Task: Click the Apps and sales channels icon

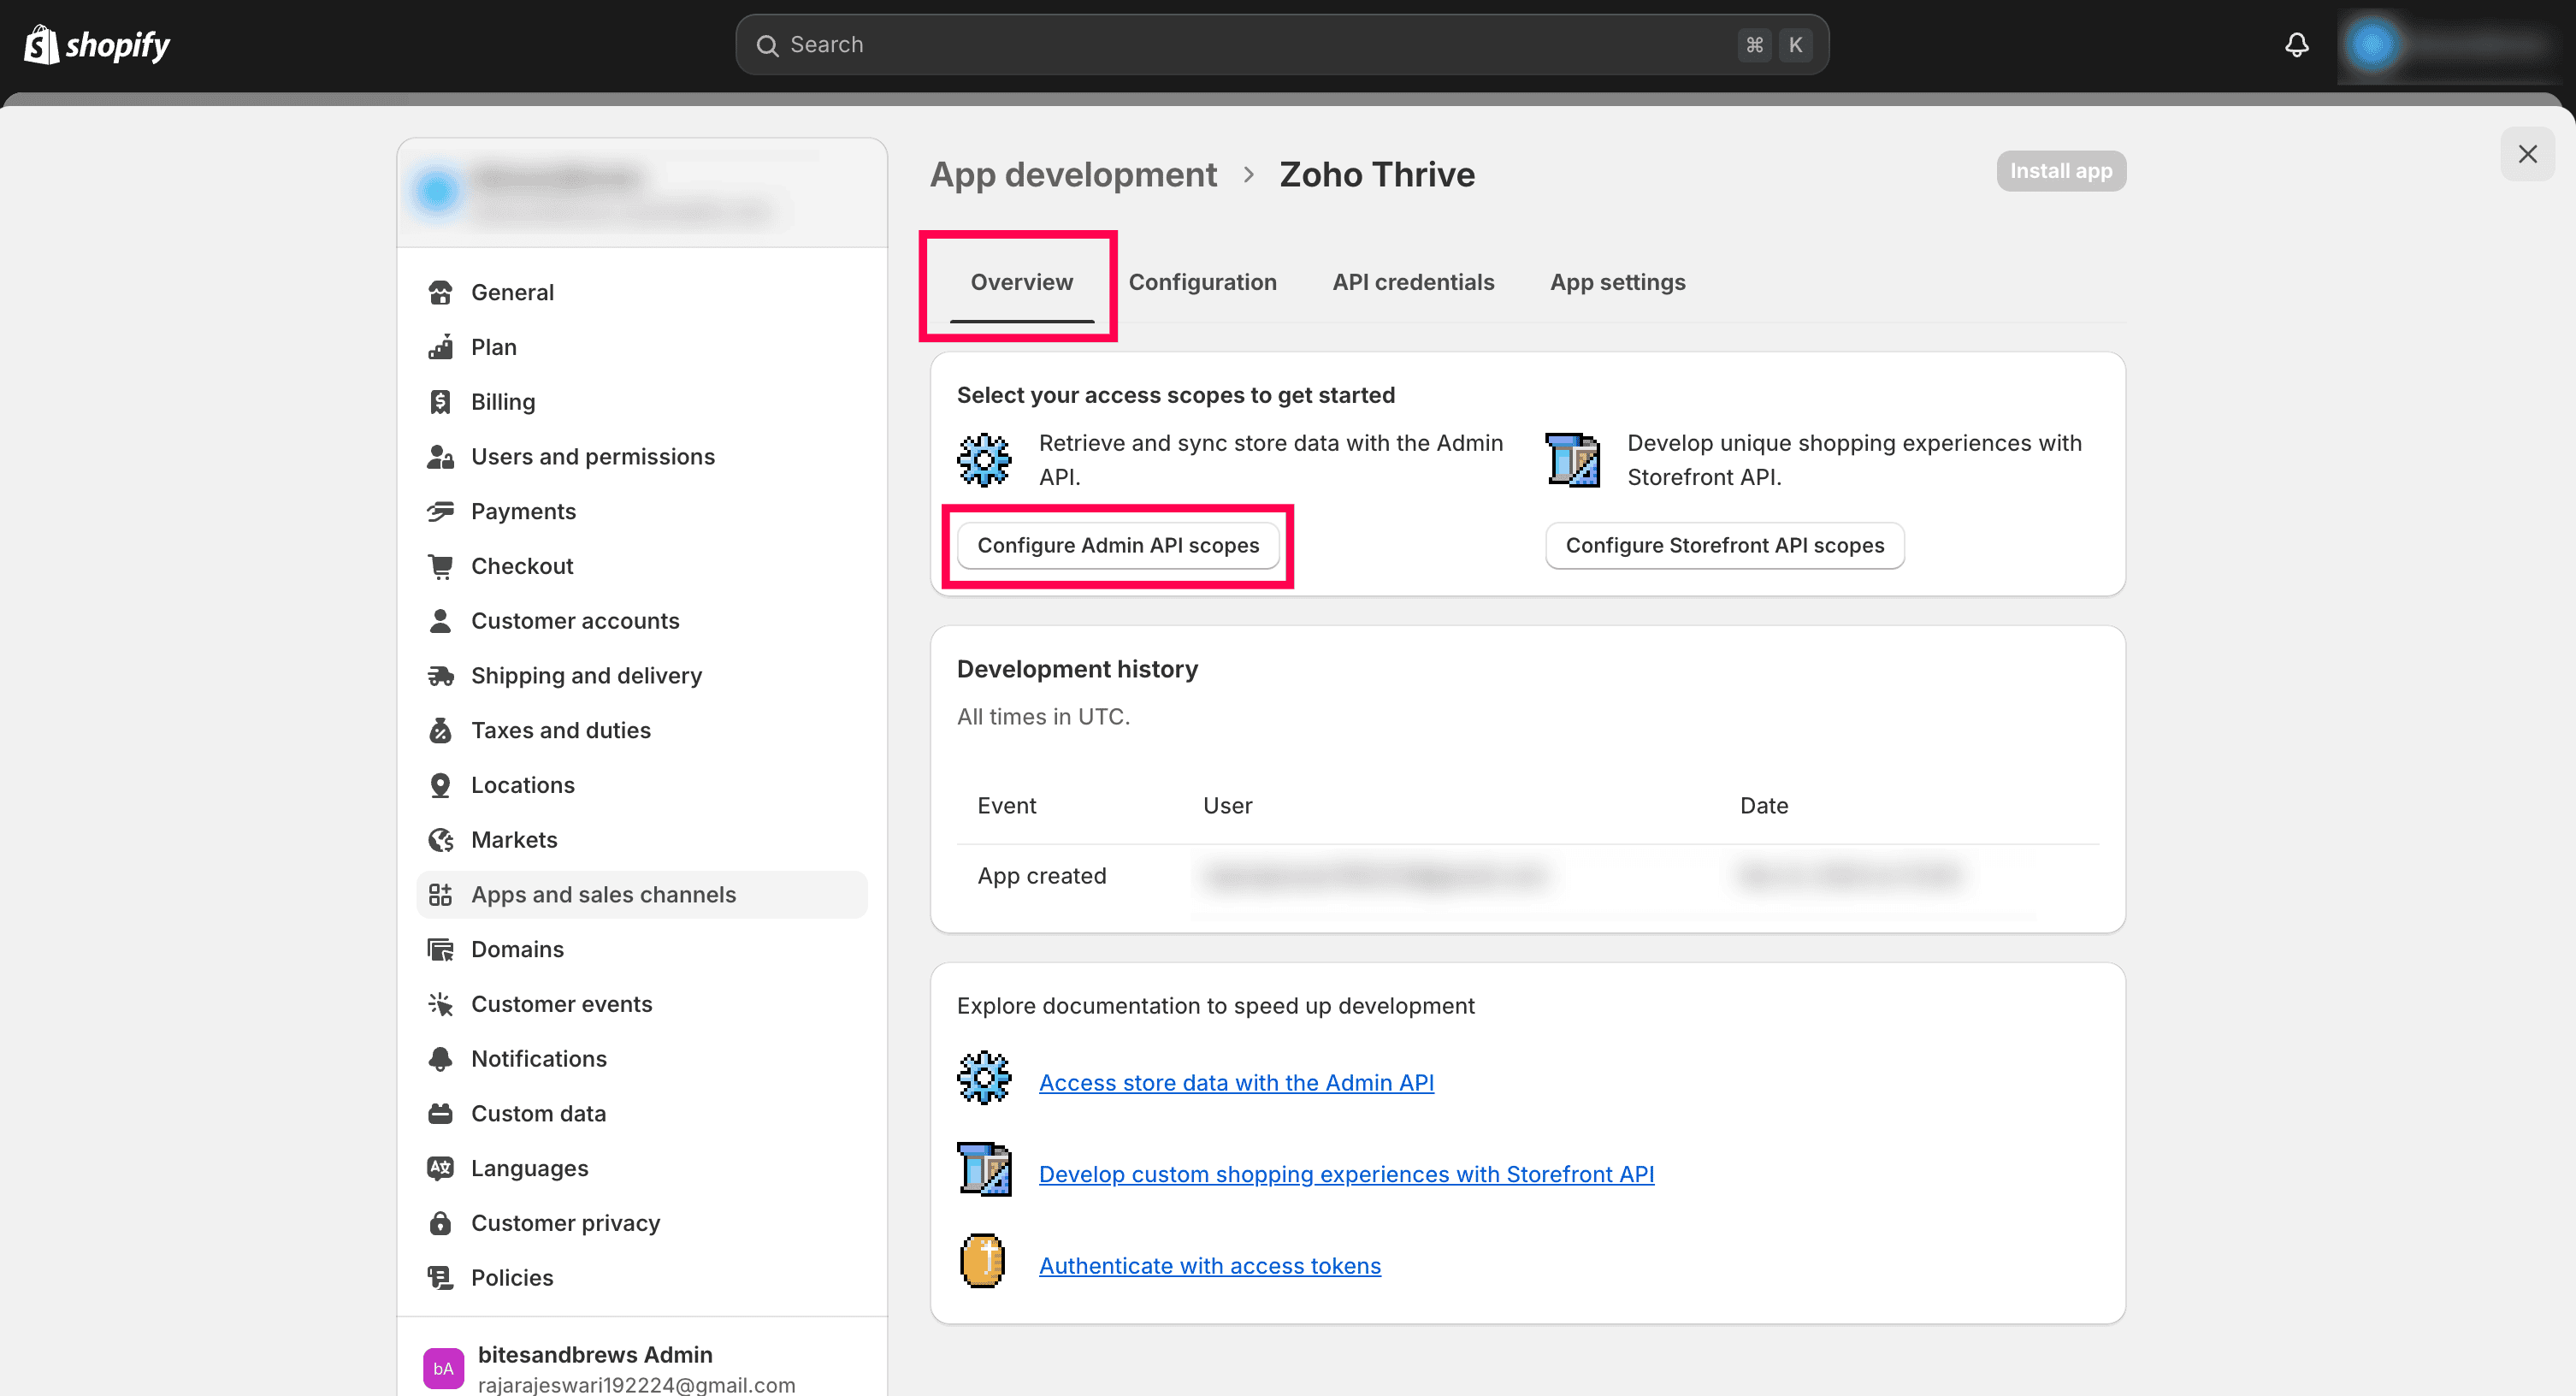Action: 443,894
